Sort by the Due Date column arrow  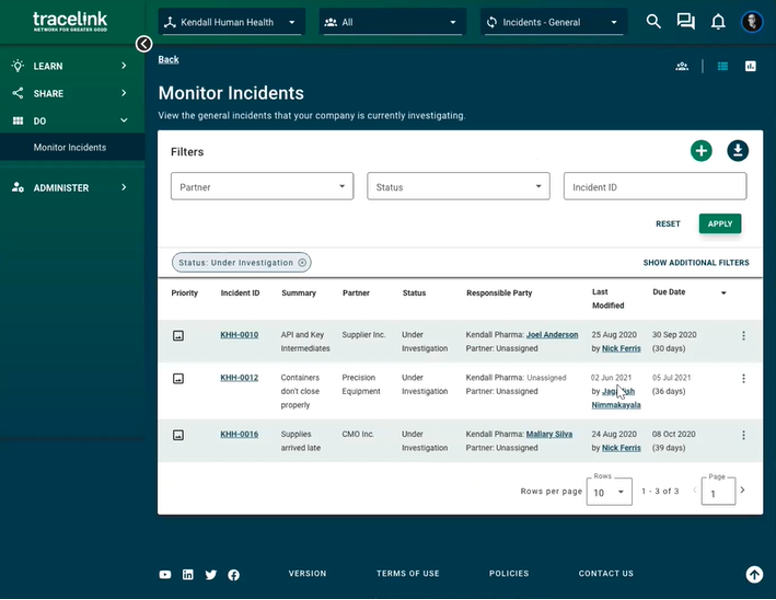coord(724,293)
